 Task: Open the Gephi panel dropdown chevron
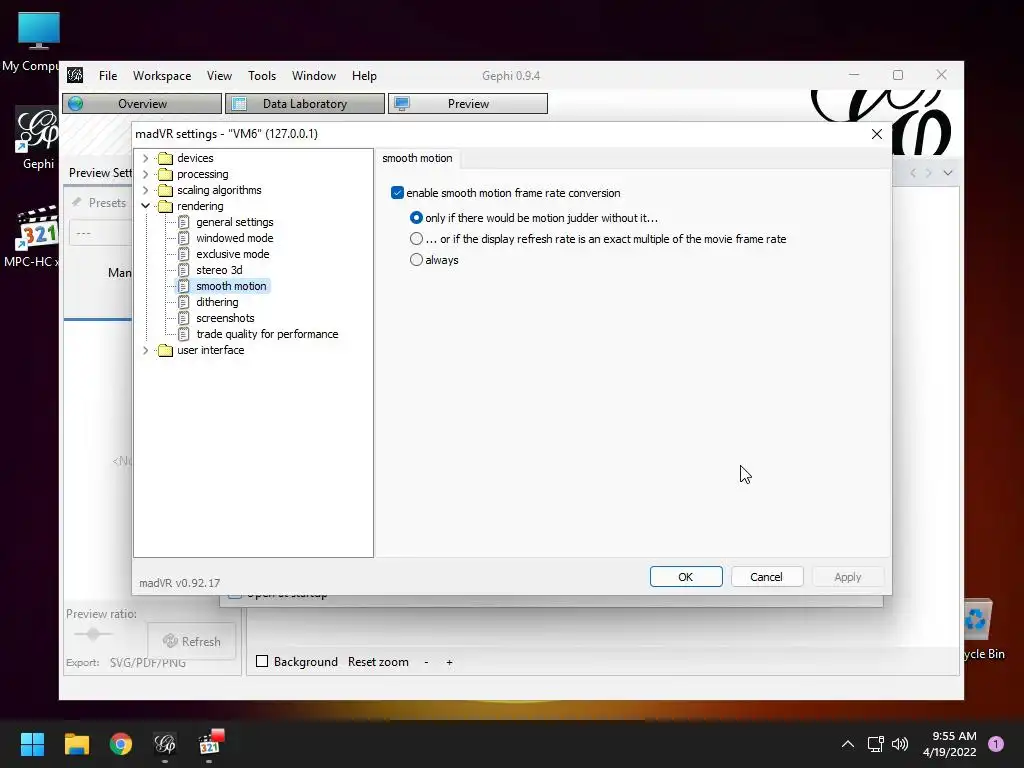click(x=948, y=173)
